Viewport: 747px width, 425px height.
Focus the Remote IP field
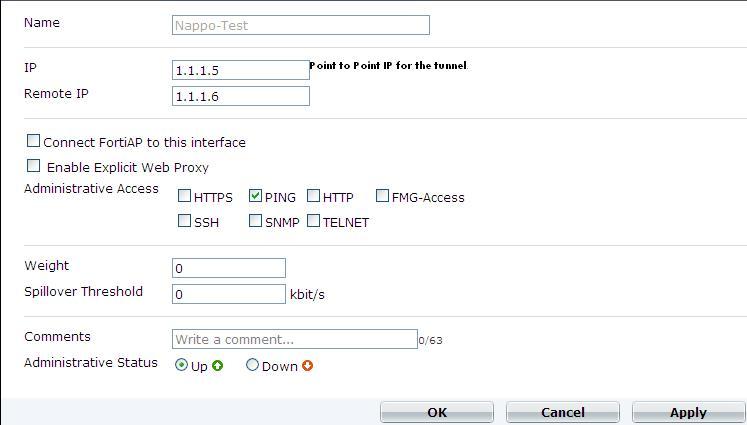coord(240,96)
